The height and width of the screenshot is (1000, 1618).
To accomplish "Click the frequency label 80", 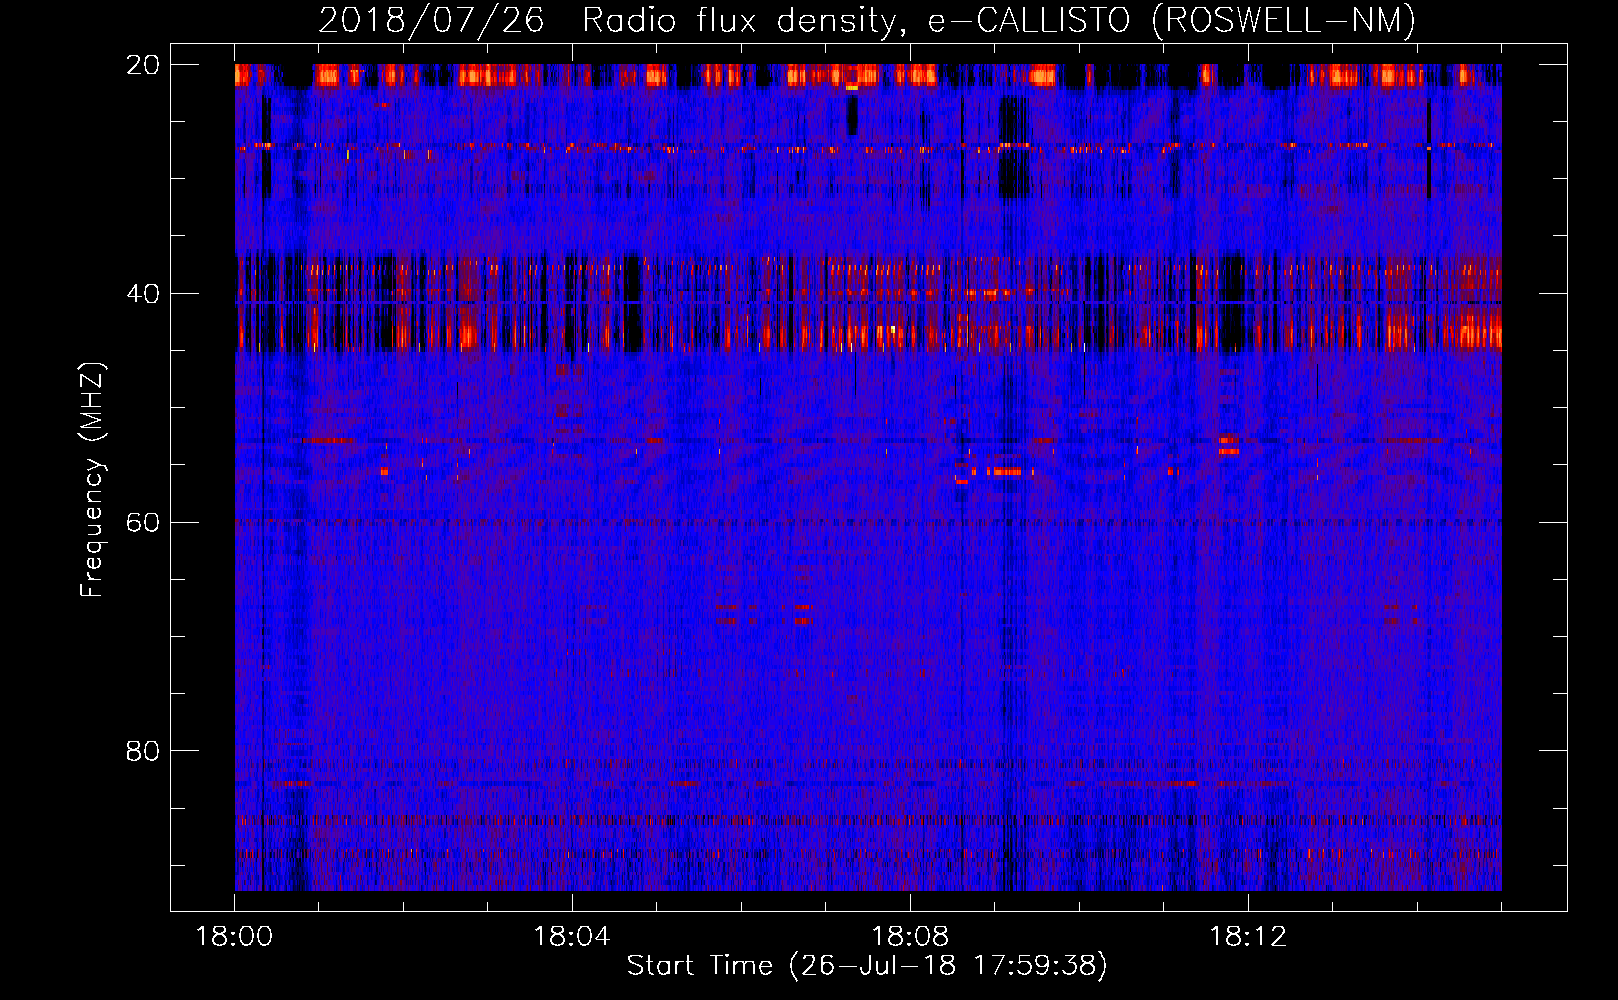I will click(143, 751).
